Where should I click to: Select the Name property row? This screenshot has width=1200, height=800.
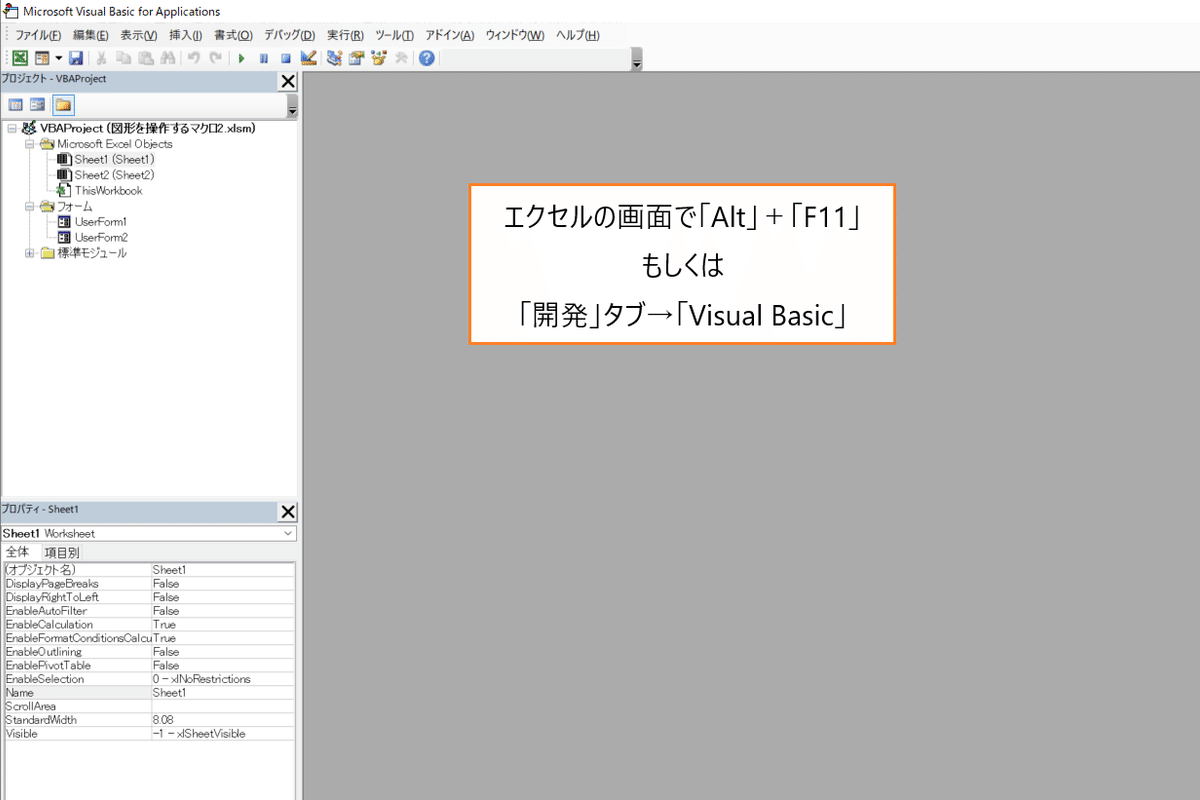149,692
